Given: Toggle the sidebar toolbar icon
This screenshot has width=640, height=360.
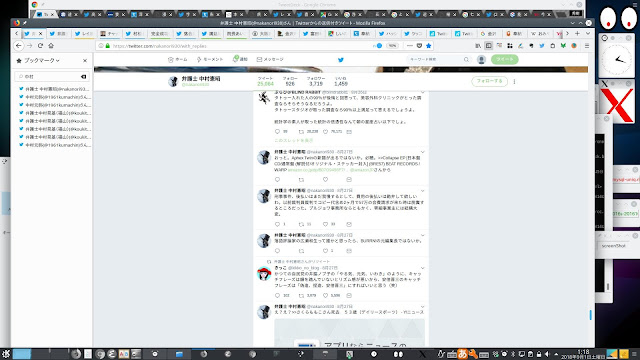Looking at the screenshot, I should pos(489,46).
